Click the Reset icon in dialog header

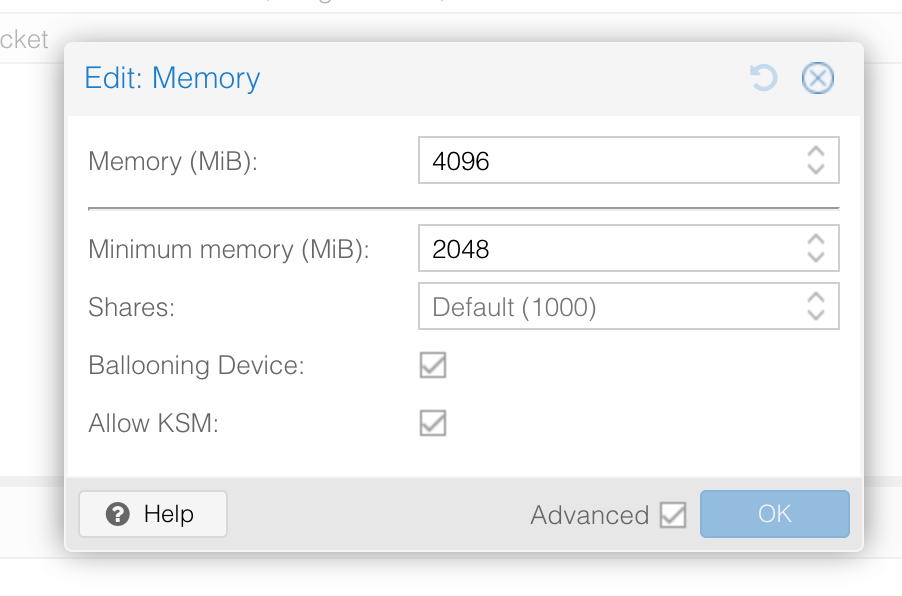pos(763,78)
